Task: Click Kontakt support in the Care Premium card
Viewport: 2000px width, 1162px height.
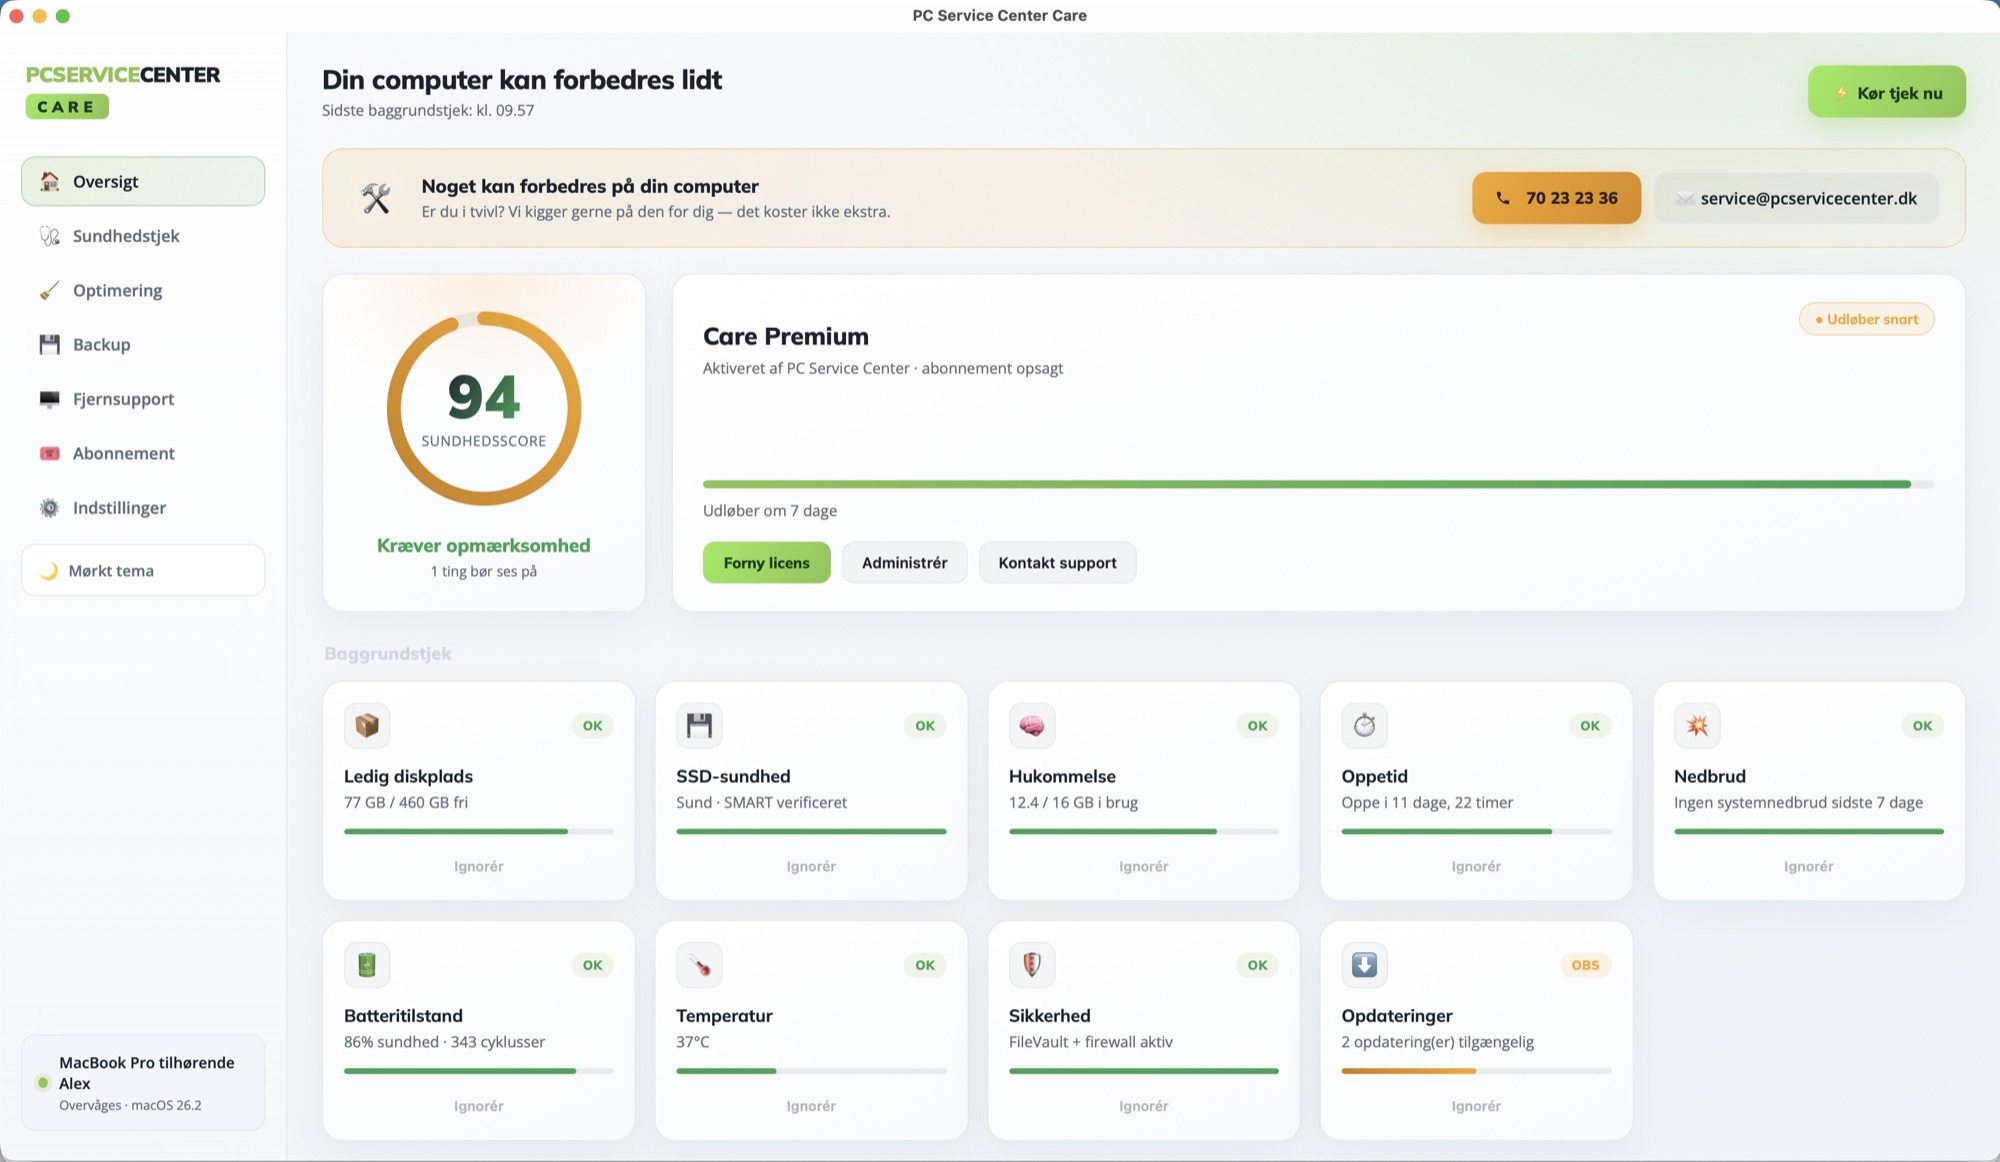Action: click(x=1057, y=562)
